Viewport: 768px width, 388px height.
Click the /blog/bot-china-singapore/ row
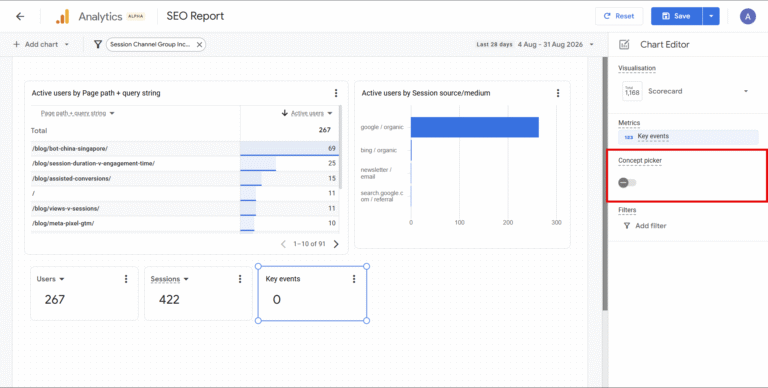(x=184, y=148)
